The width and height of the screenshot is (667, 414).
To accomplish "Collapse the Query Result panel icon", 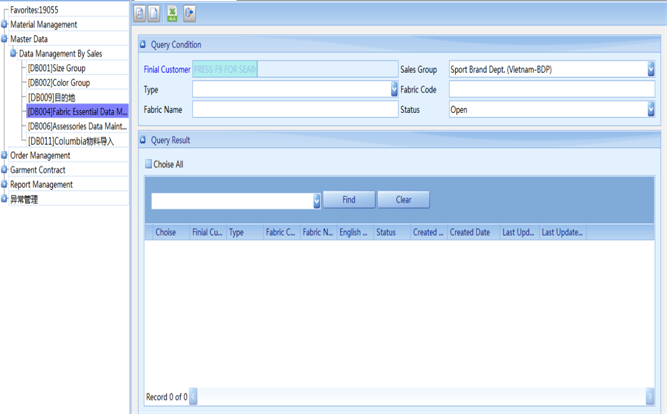I will [x=143, y=141].
